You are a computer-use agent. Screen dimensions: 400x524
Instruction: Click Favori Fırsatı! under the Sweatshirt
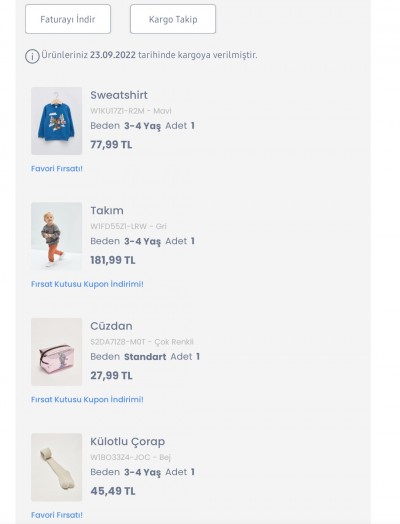tap(57, 168)
